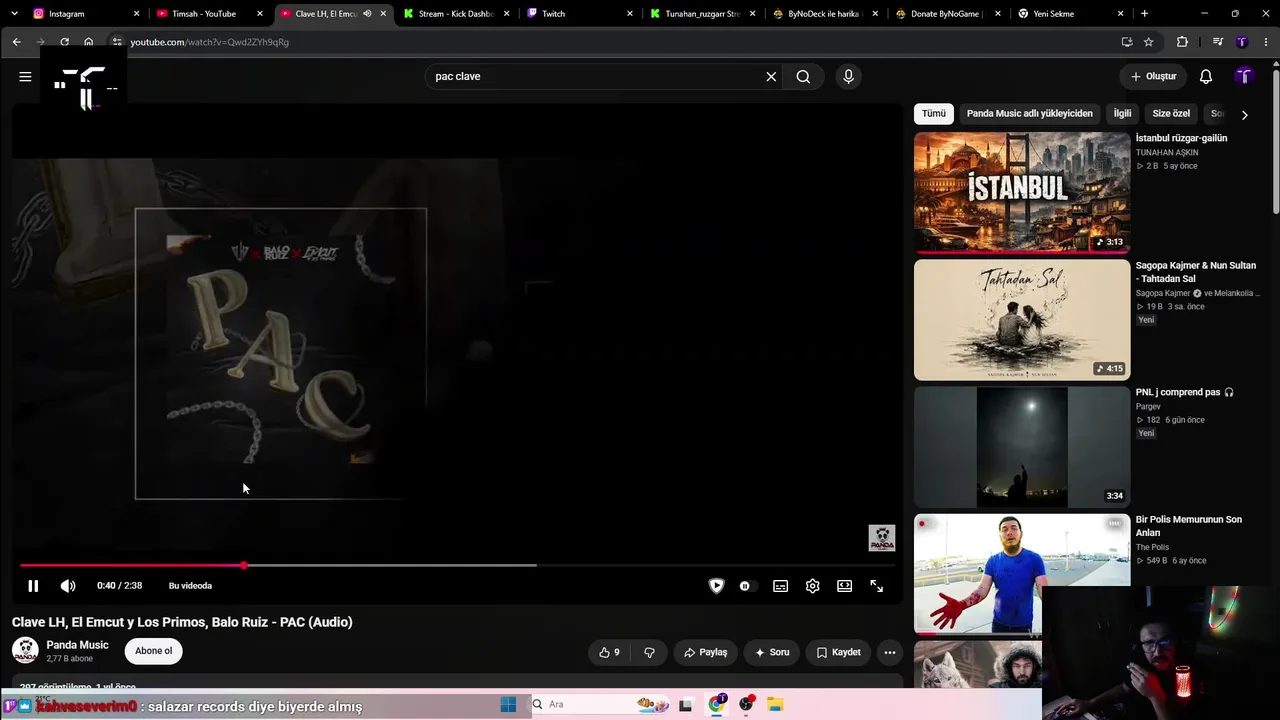Click the Oluştur create button
The width and height of the screenshot is (1280, 720).
(x=1153, y=76)
